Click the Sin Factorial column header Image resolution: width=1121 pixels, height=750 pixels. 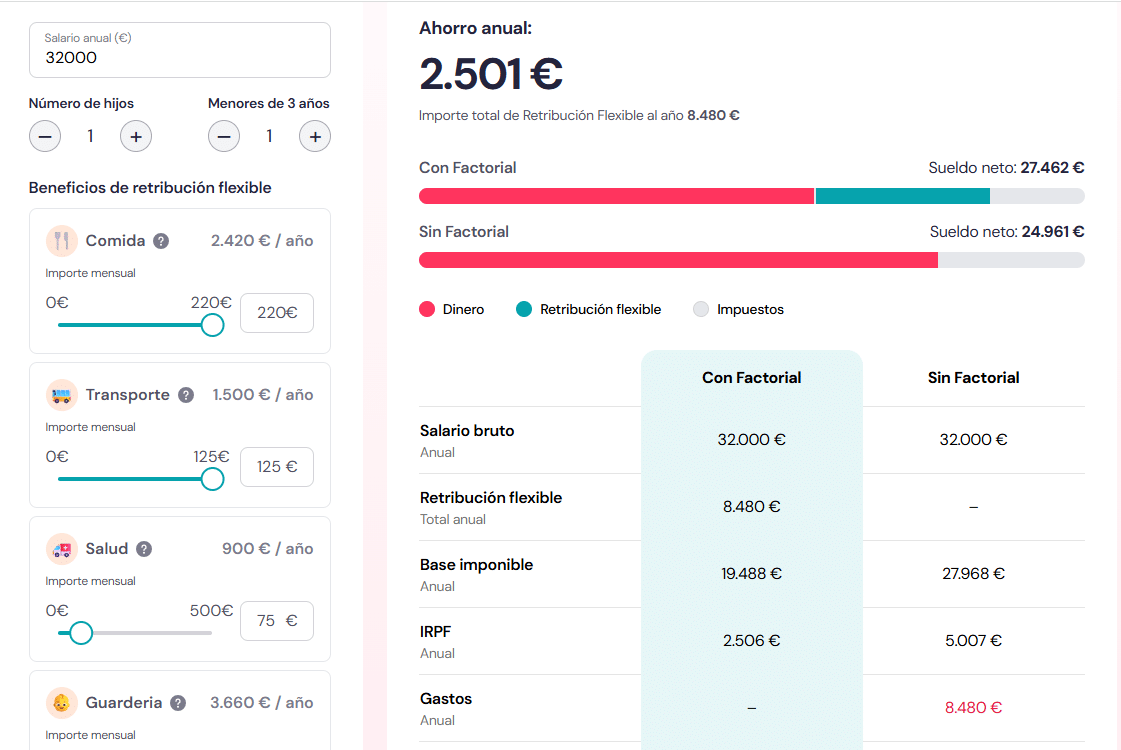click(x=973, y=378)
